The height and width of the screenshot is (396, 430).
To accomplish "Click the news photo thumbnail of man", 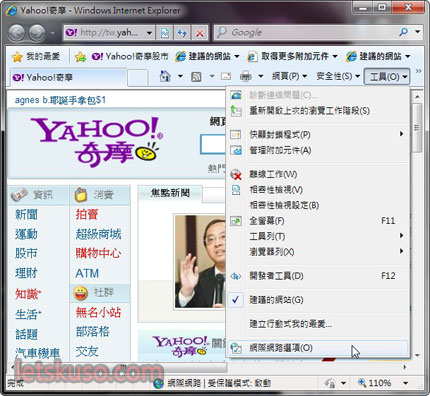I will pyautogui.click(x=200, y=261).
